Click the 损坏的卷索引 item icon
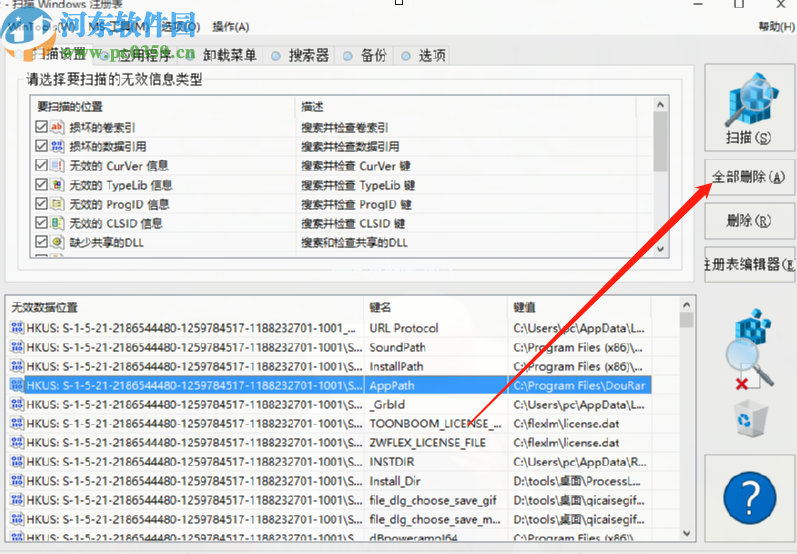 [x=57, y=127]
